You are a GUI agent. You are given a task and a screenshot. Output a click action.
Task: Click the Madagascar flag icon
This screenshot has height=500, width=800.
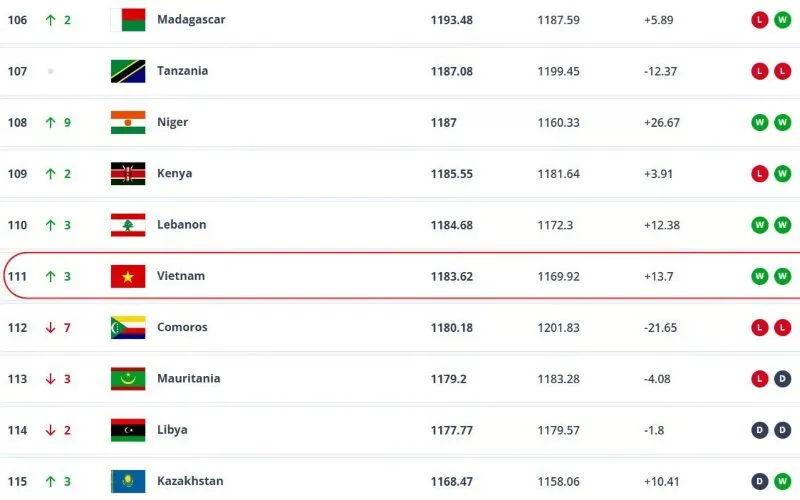(128, 20)
